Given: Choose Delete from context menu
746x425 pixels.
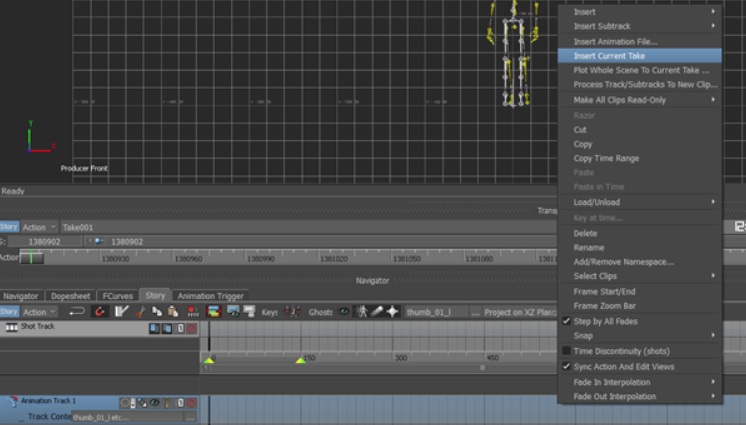Looking at the screenshot, I should click(x=640, y=233).
